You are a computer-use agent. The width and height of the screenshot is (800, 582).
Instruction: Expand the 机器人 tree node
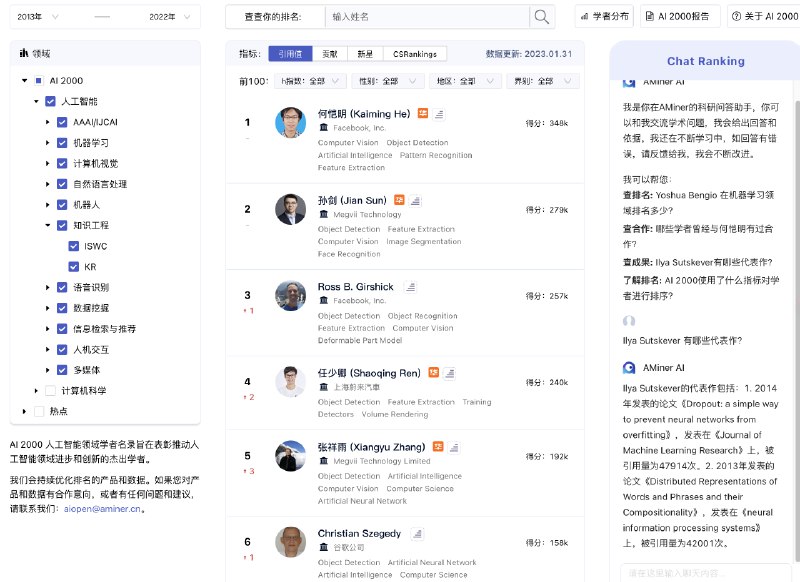[47, 205]
